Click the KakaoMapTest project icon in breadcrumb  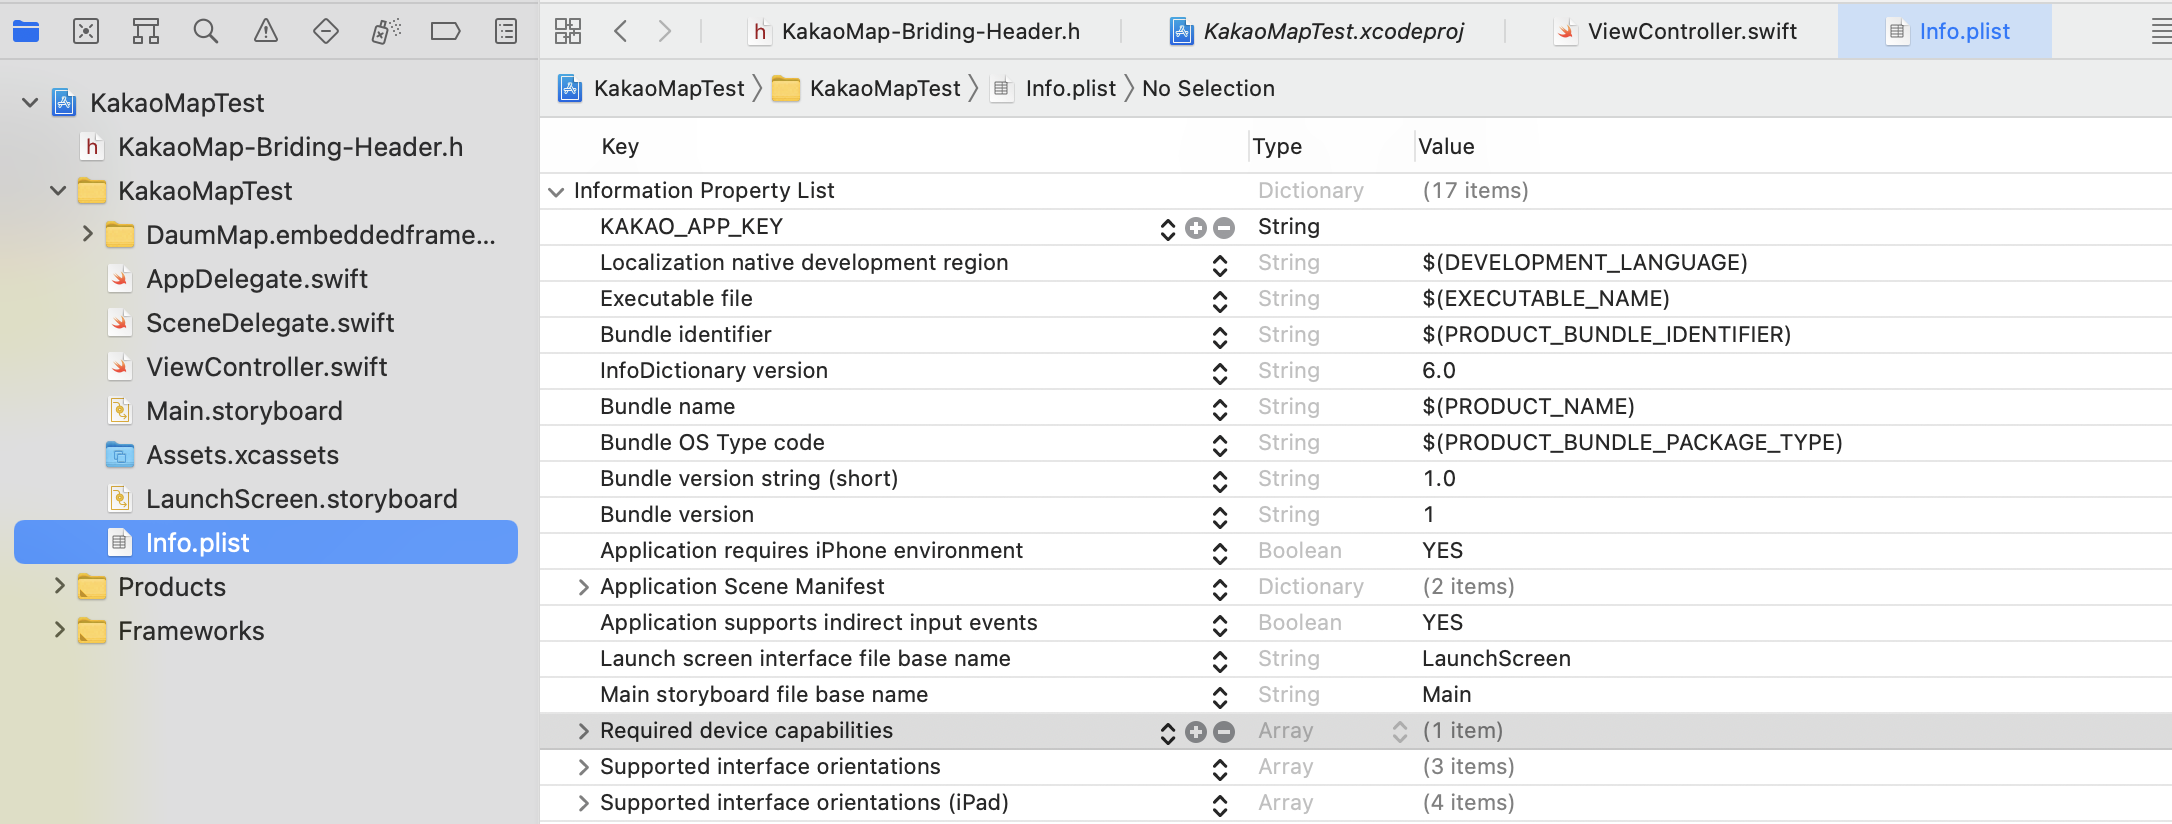point(570,89)
